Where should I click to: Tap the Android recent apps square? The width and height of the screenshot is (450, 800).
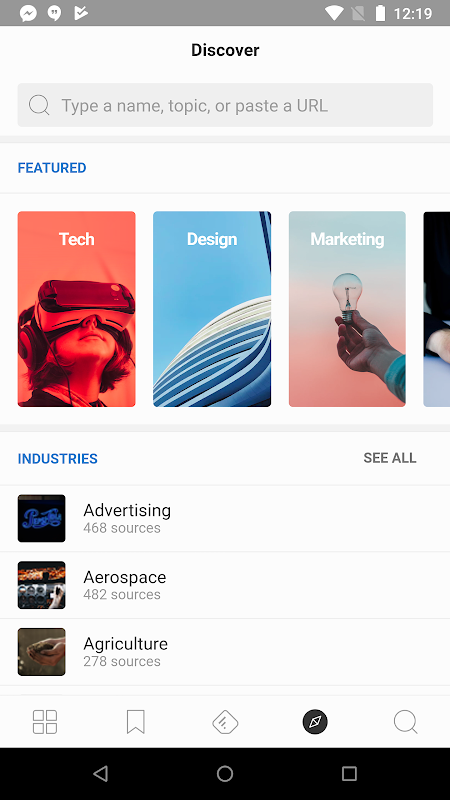349,773
